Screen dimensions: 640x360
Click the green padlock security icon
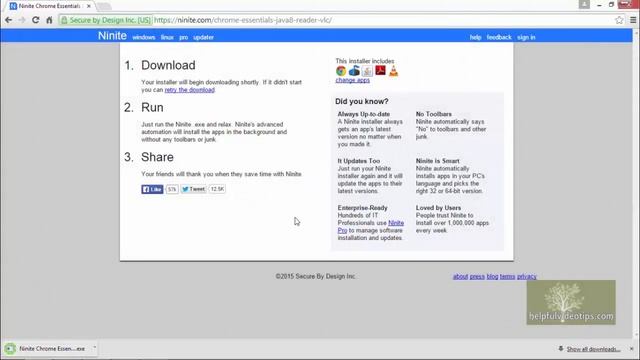[64, 20]
